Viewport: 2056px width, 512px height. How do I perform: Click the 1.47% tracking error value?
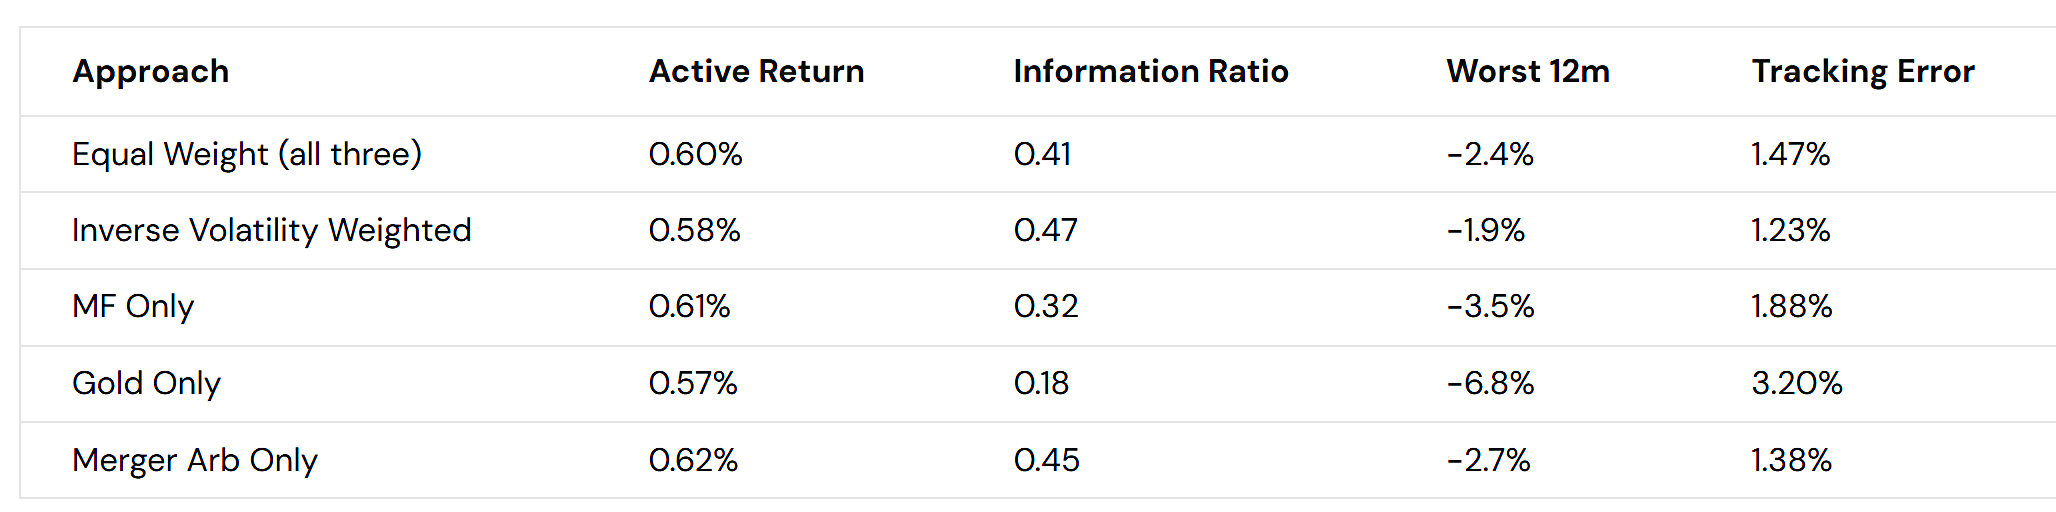(1790, 154)
